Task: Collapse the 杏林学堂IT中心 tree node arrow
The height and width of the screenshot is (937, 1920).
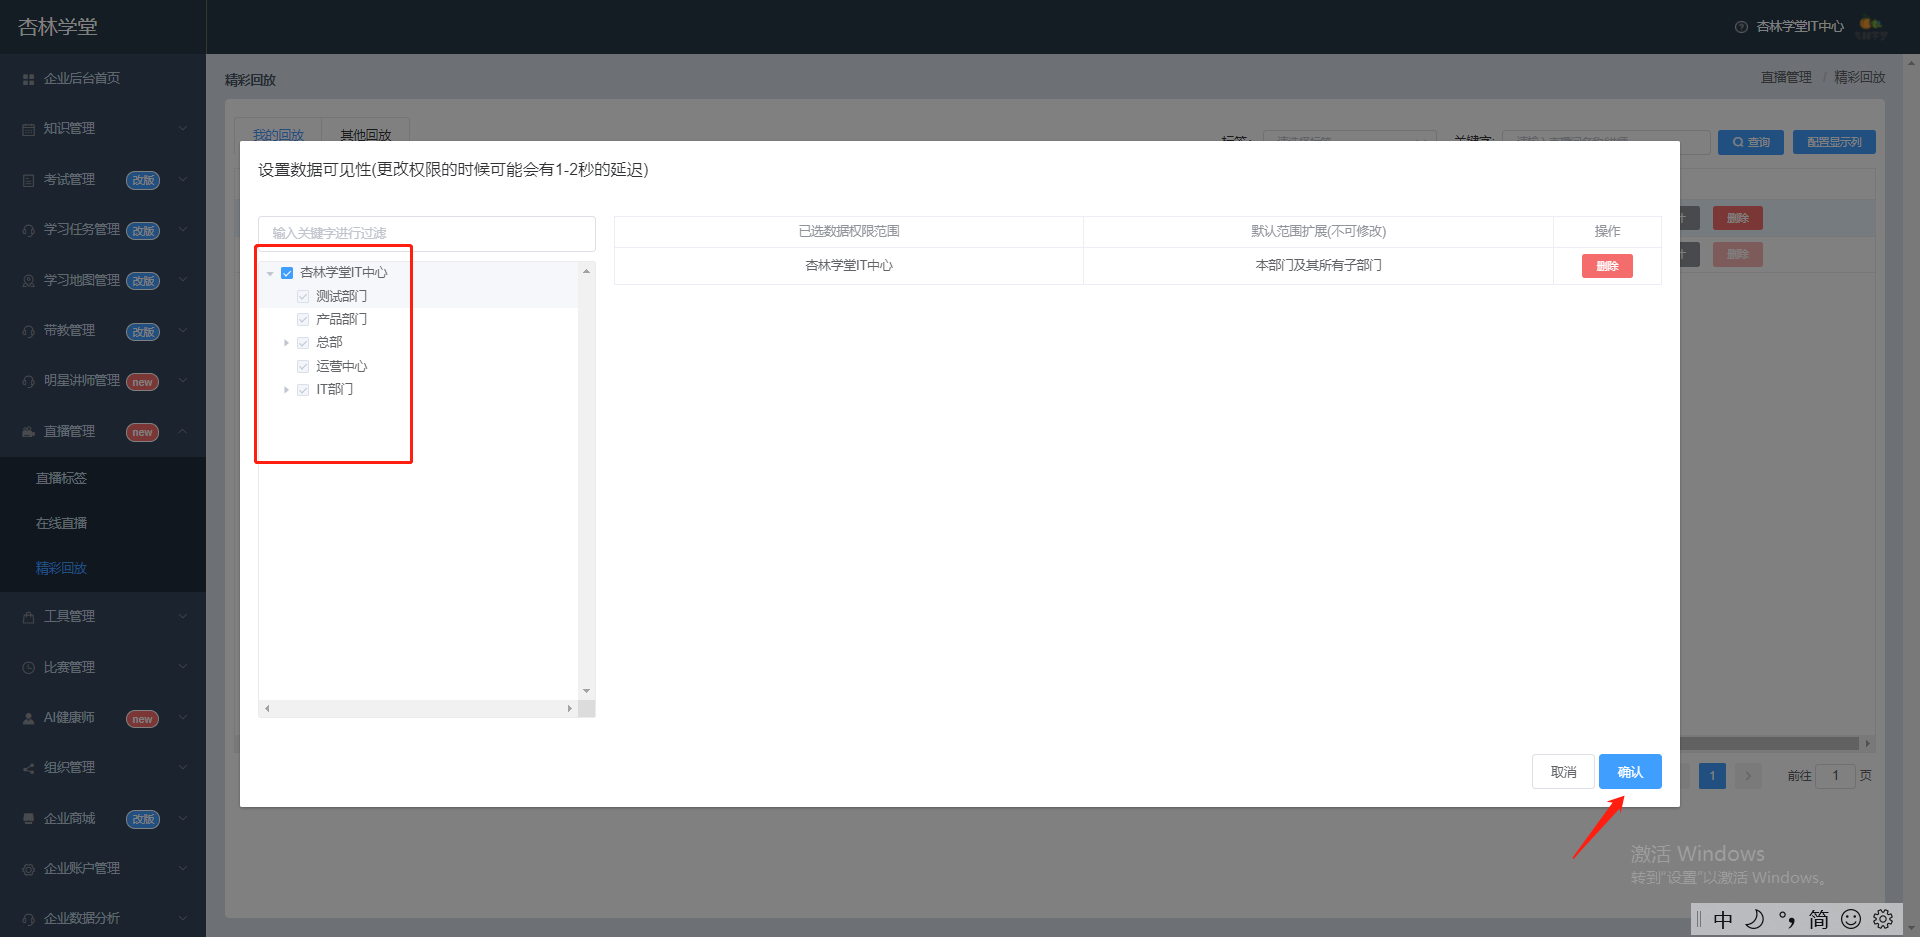Action: point(270,273)
